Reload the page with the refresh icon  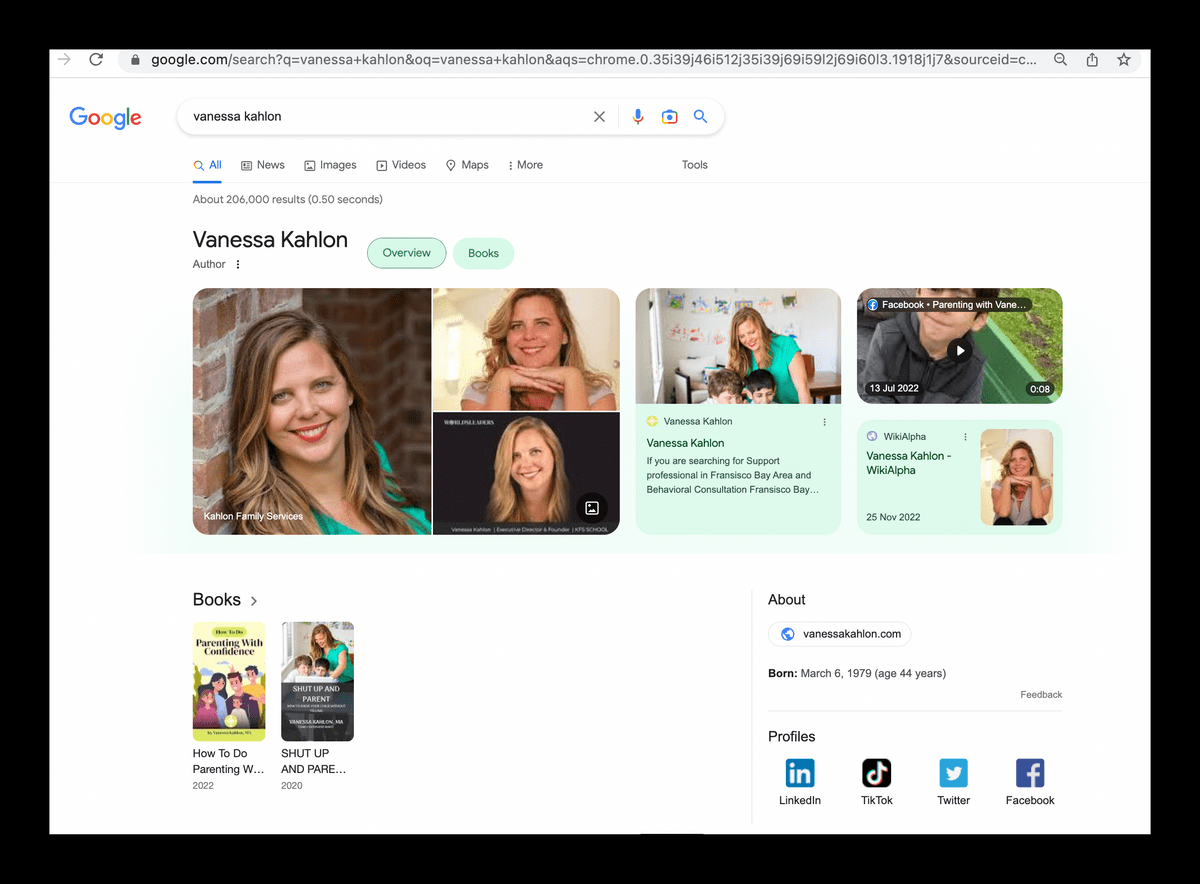tap(96, 60)
